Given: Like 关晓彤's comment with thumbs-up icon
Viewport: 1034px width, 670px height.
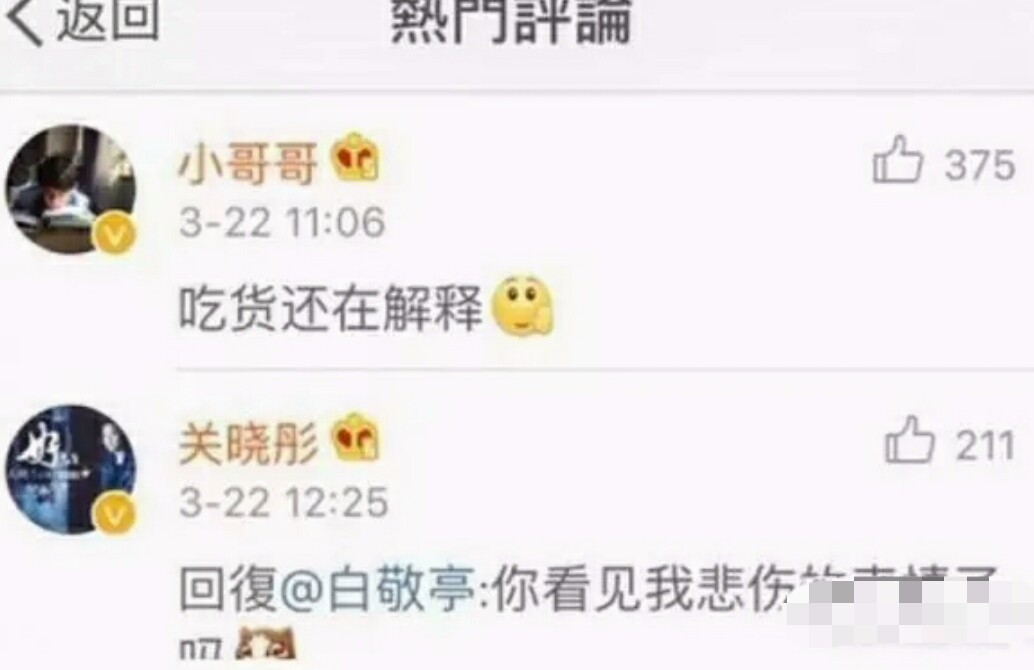Looking at the screenshot, I should pos(909,439).
